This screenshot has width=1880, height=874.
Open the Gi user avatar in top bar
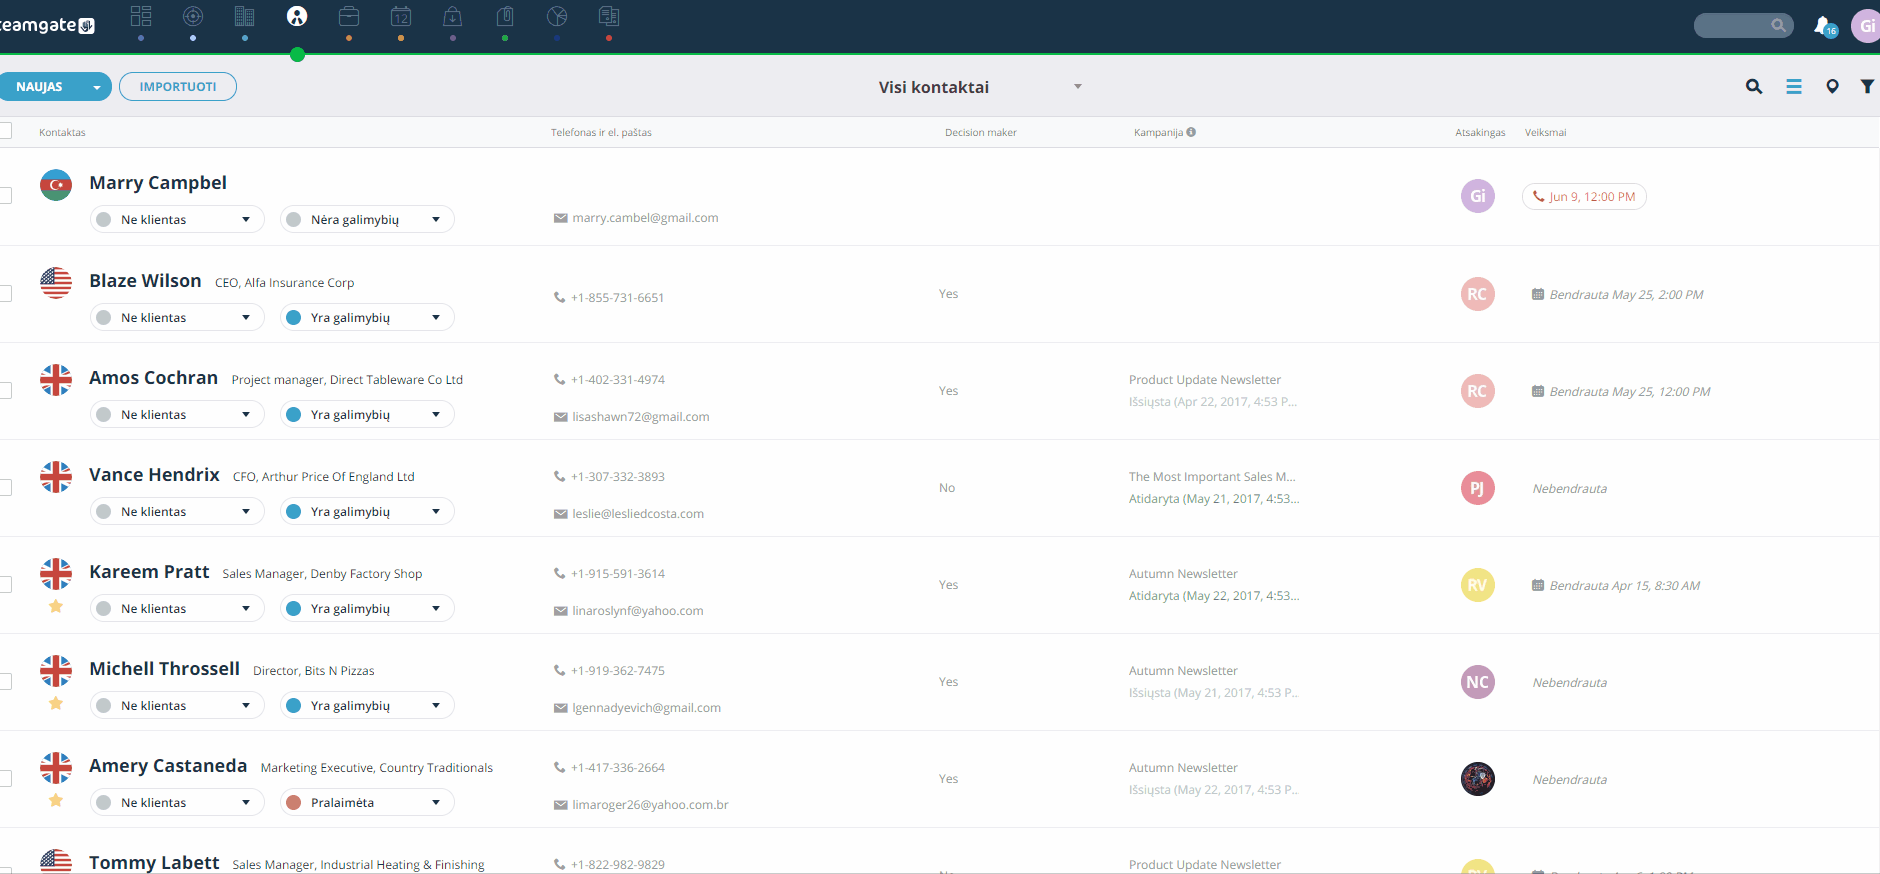[x=1866, y=26]
